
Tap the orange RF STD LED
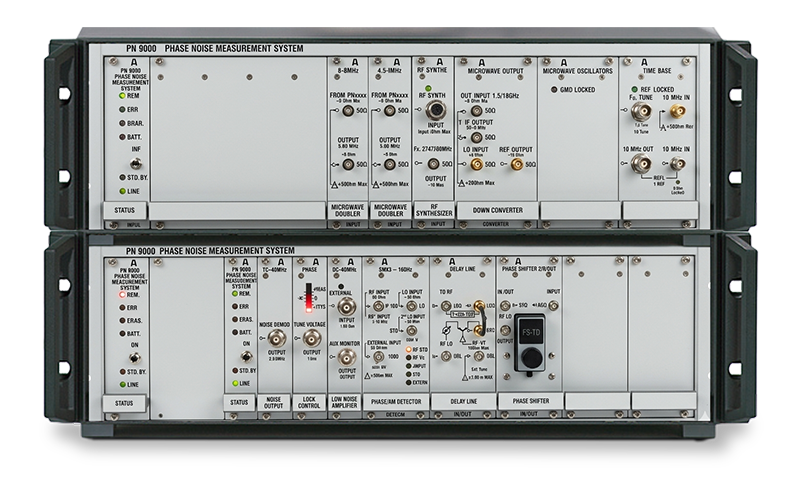(x=408, y=350)
